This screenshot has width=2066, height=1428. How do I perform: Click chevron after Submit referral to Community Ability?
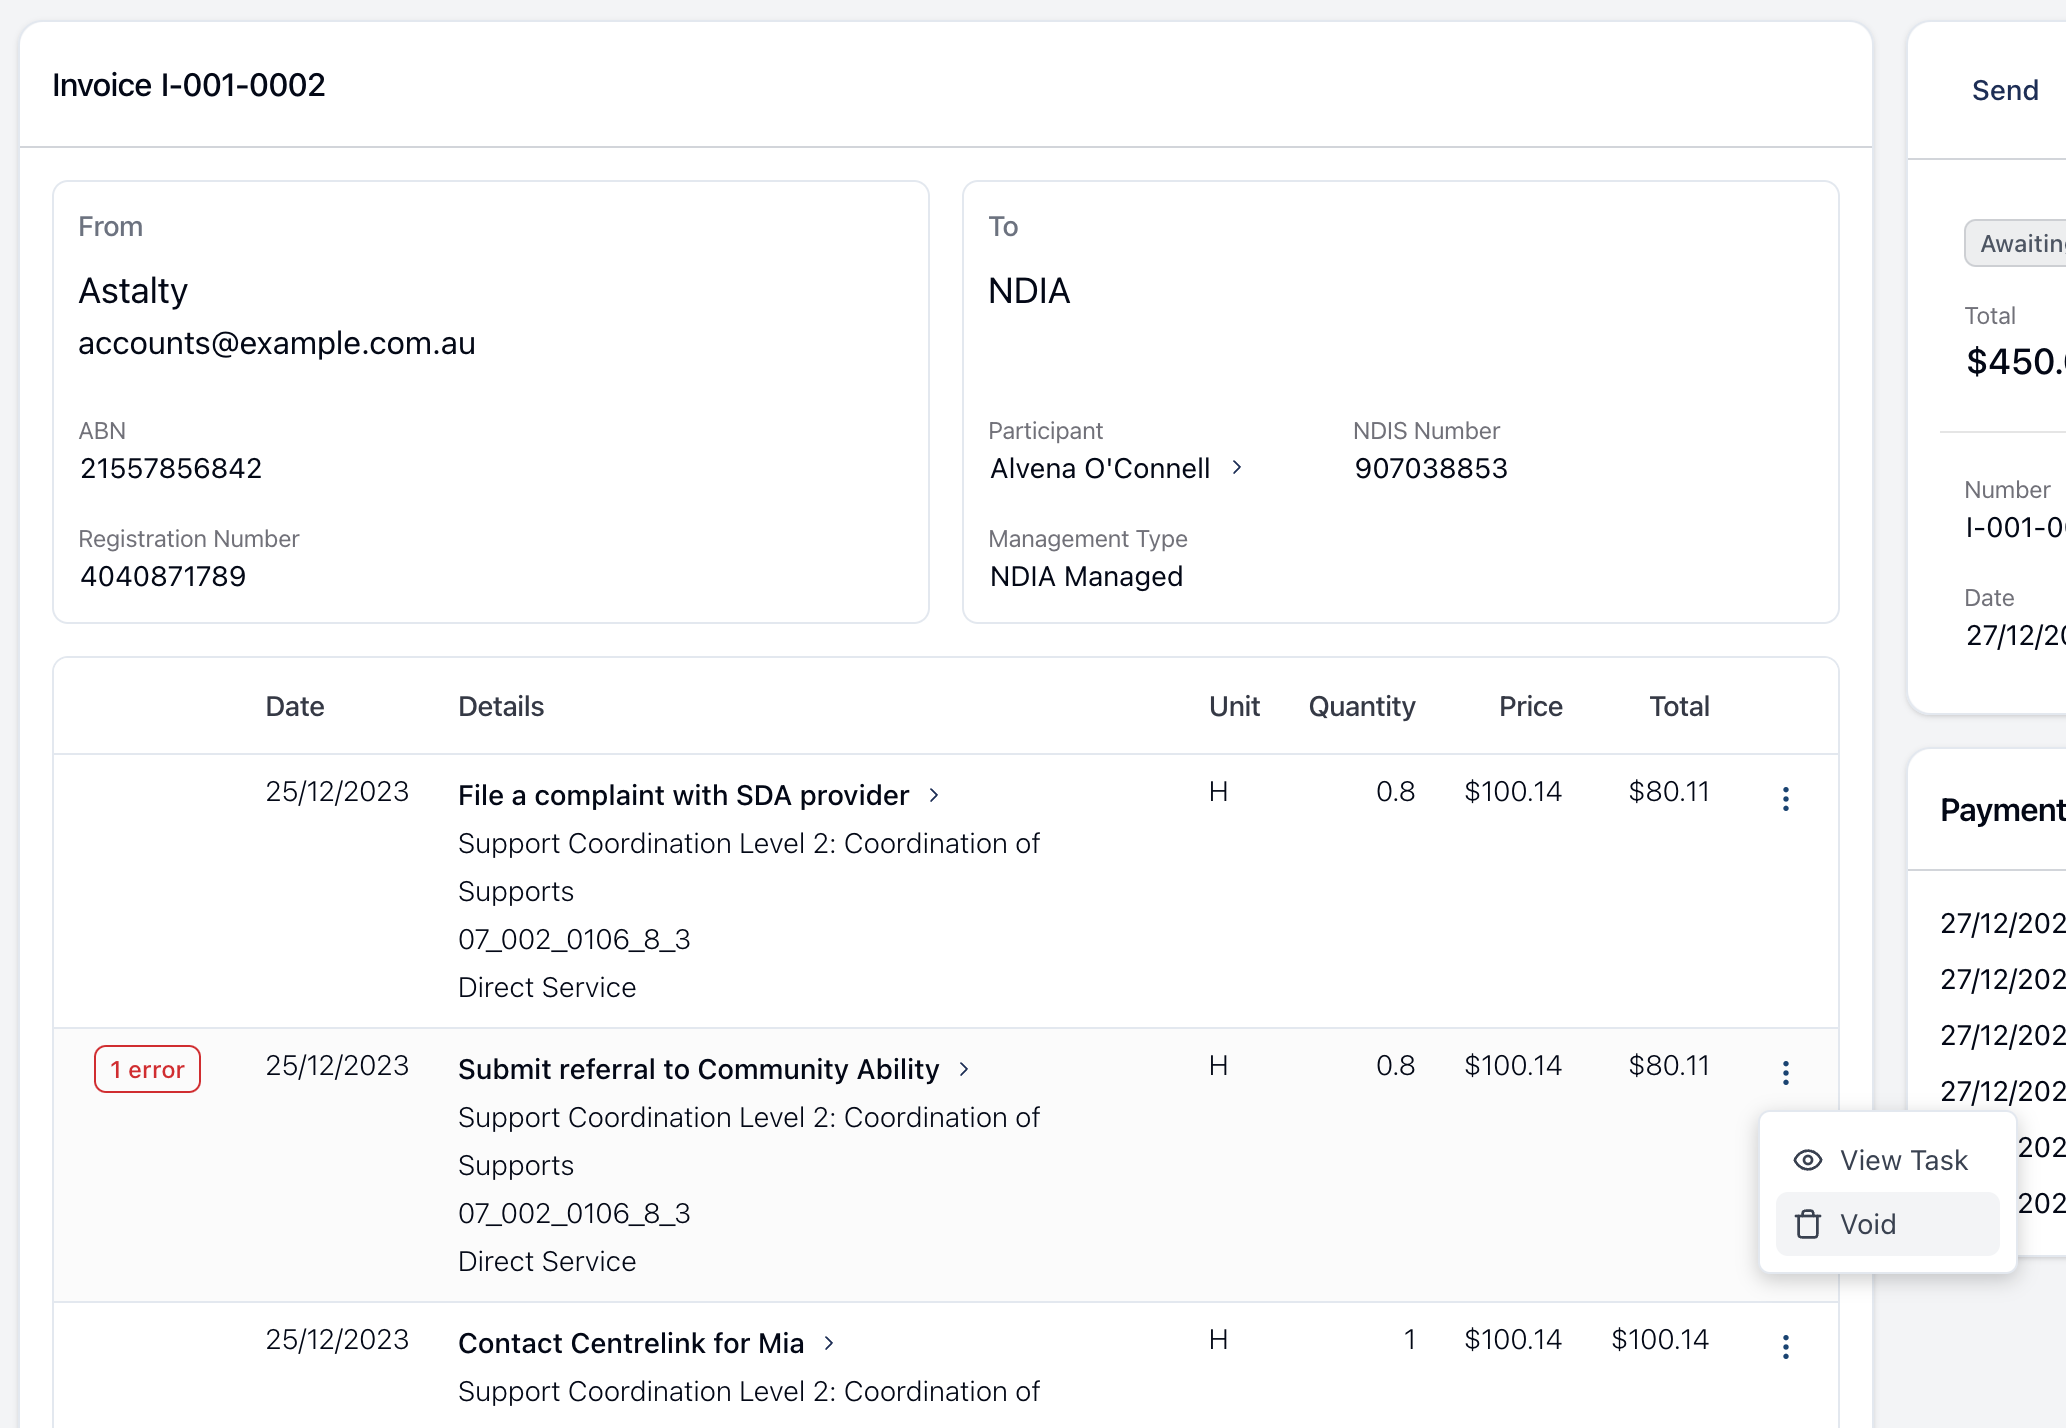(x=963, y=1069)
